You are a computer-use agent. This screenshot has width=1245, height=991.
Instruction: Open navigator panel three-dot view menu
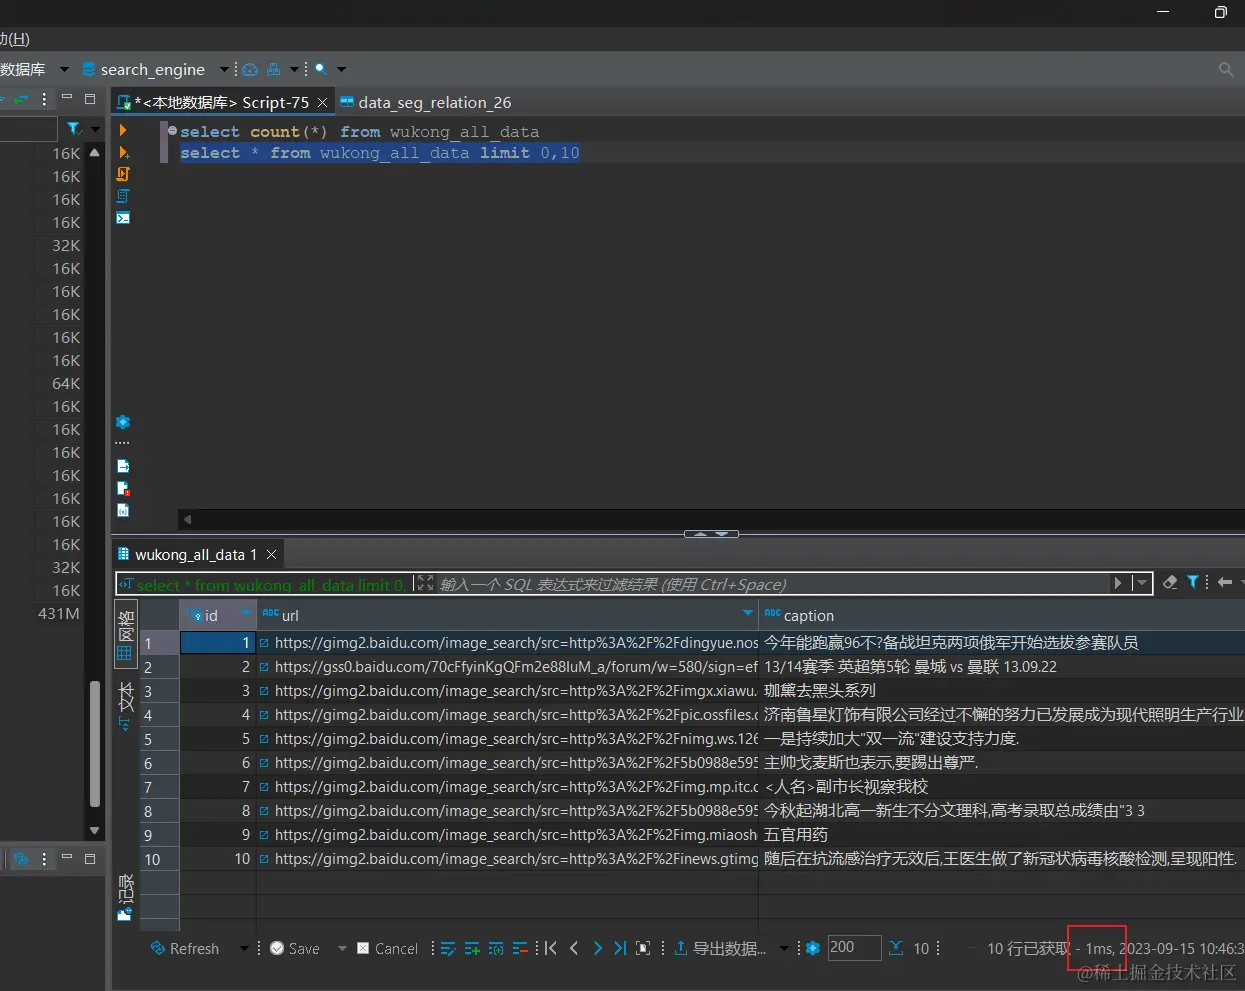44,99
